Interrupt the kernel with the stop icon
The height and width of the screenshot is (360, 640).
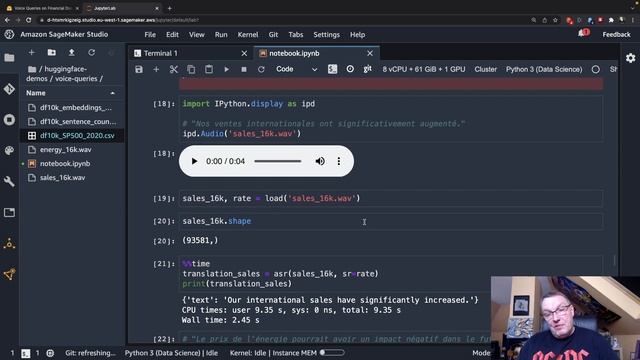[x=244, y=69]
